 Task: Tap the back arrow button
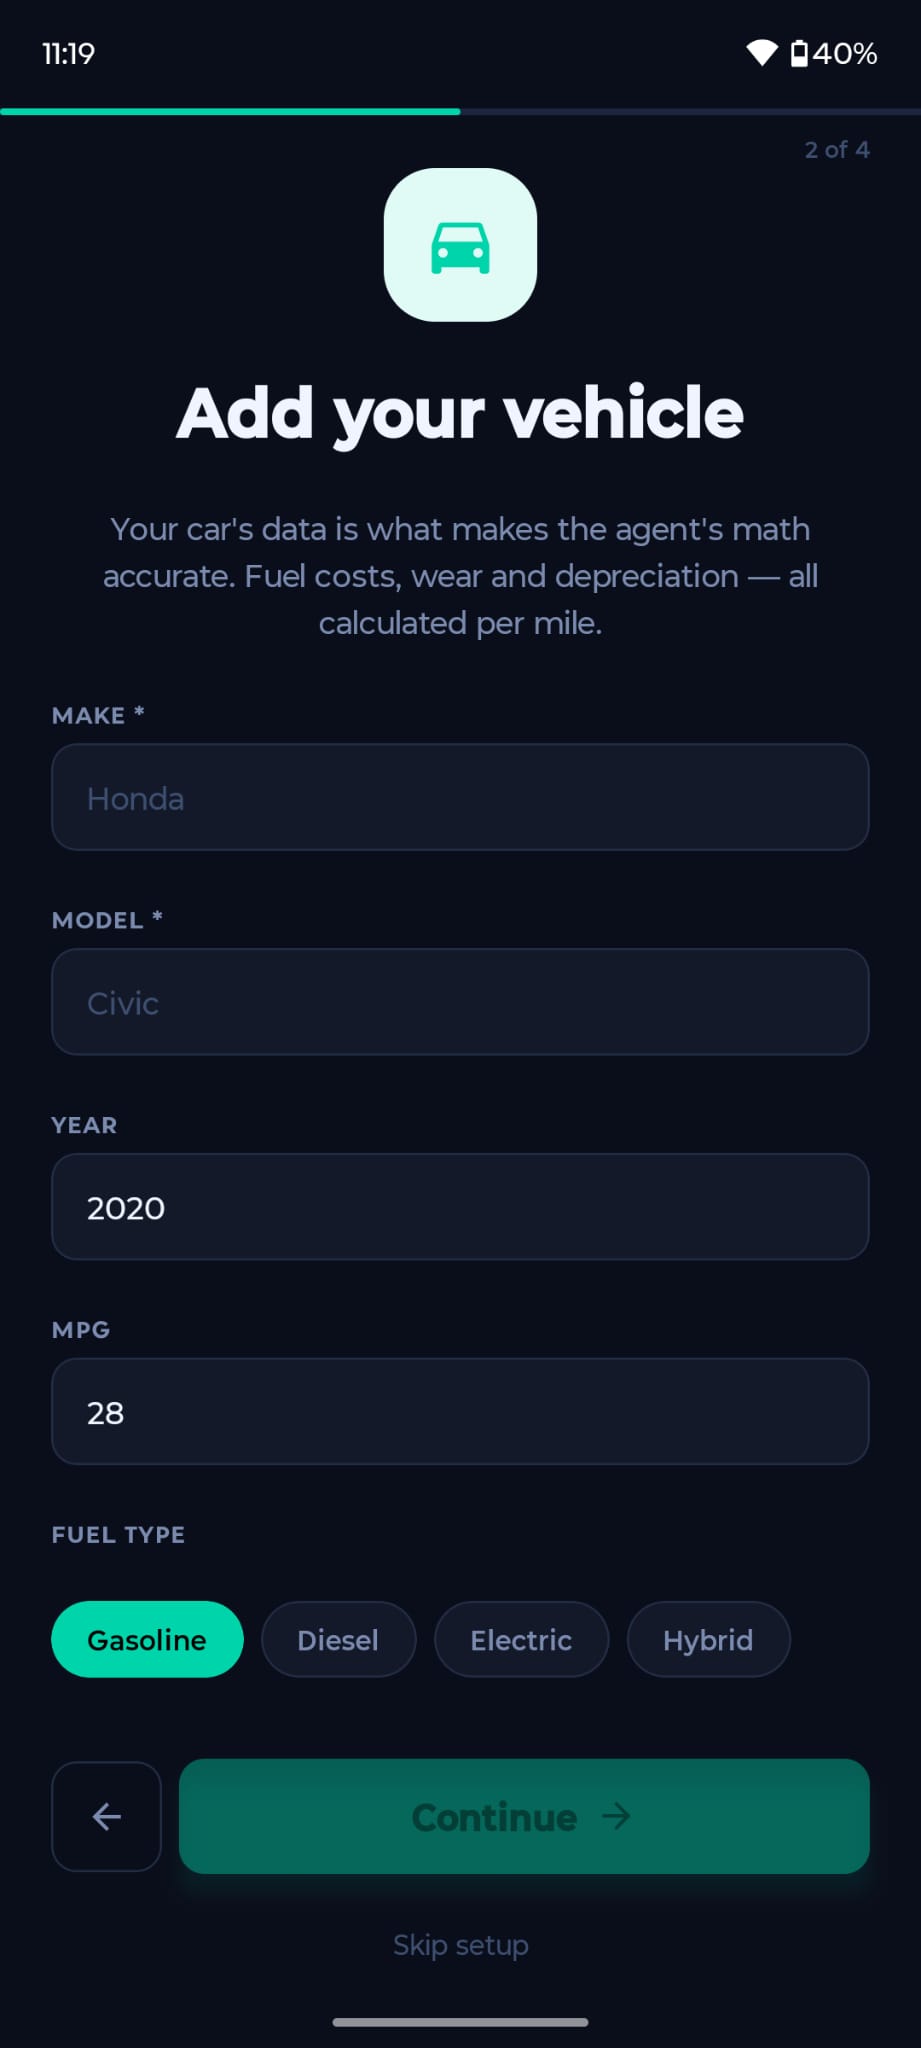[x=106, y=1817]
